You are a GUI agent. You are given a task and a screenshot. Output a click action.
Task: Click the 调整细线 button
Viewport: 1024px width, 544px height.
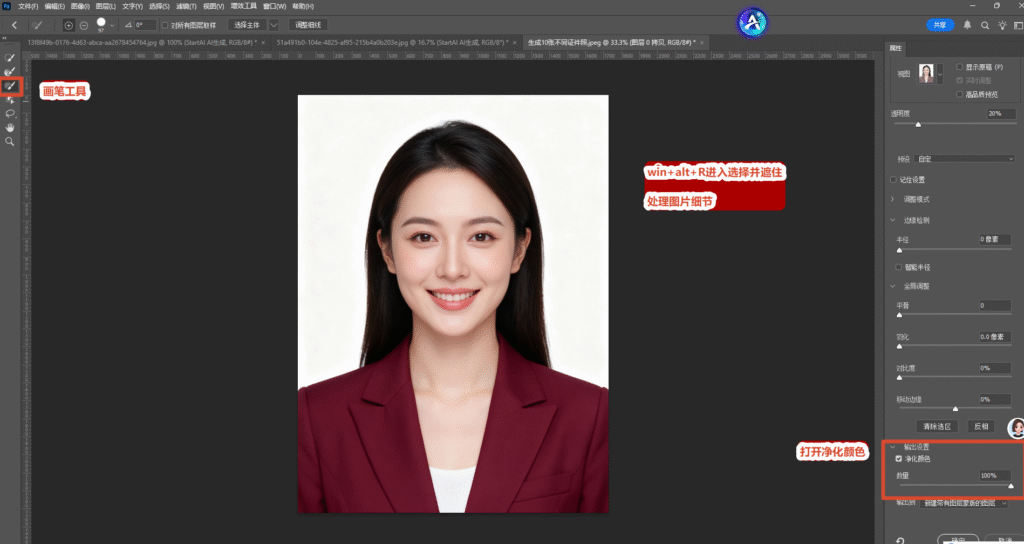(308, 25)
